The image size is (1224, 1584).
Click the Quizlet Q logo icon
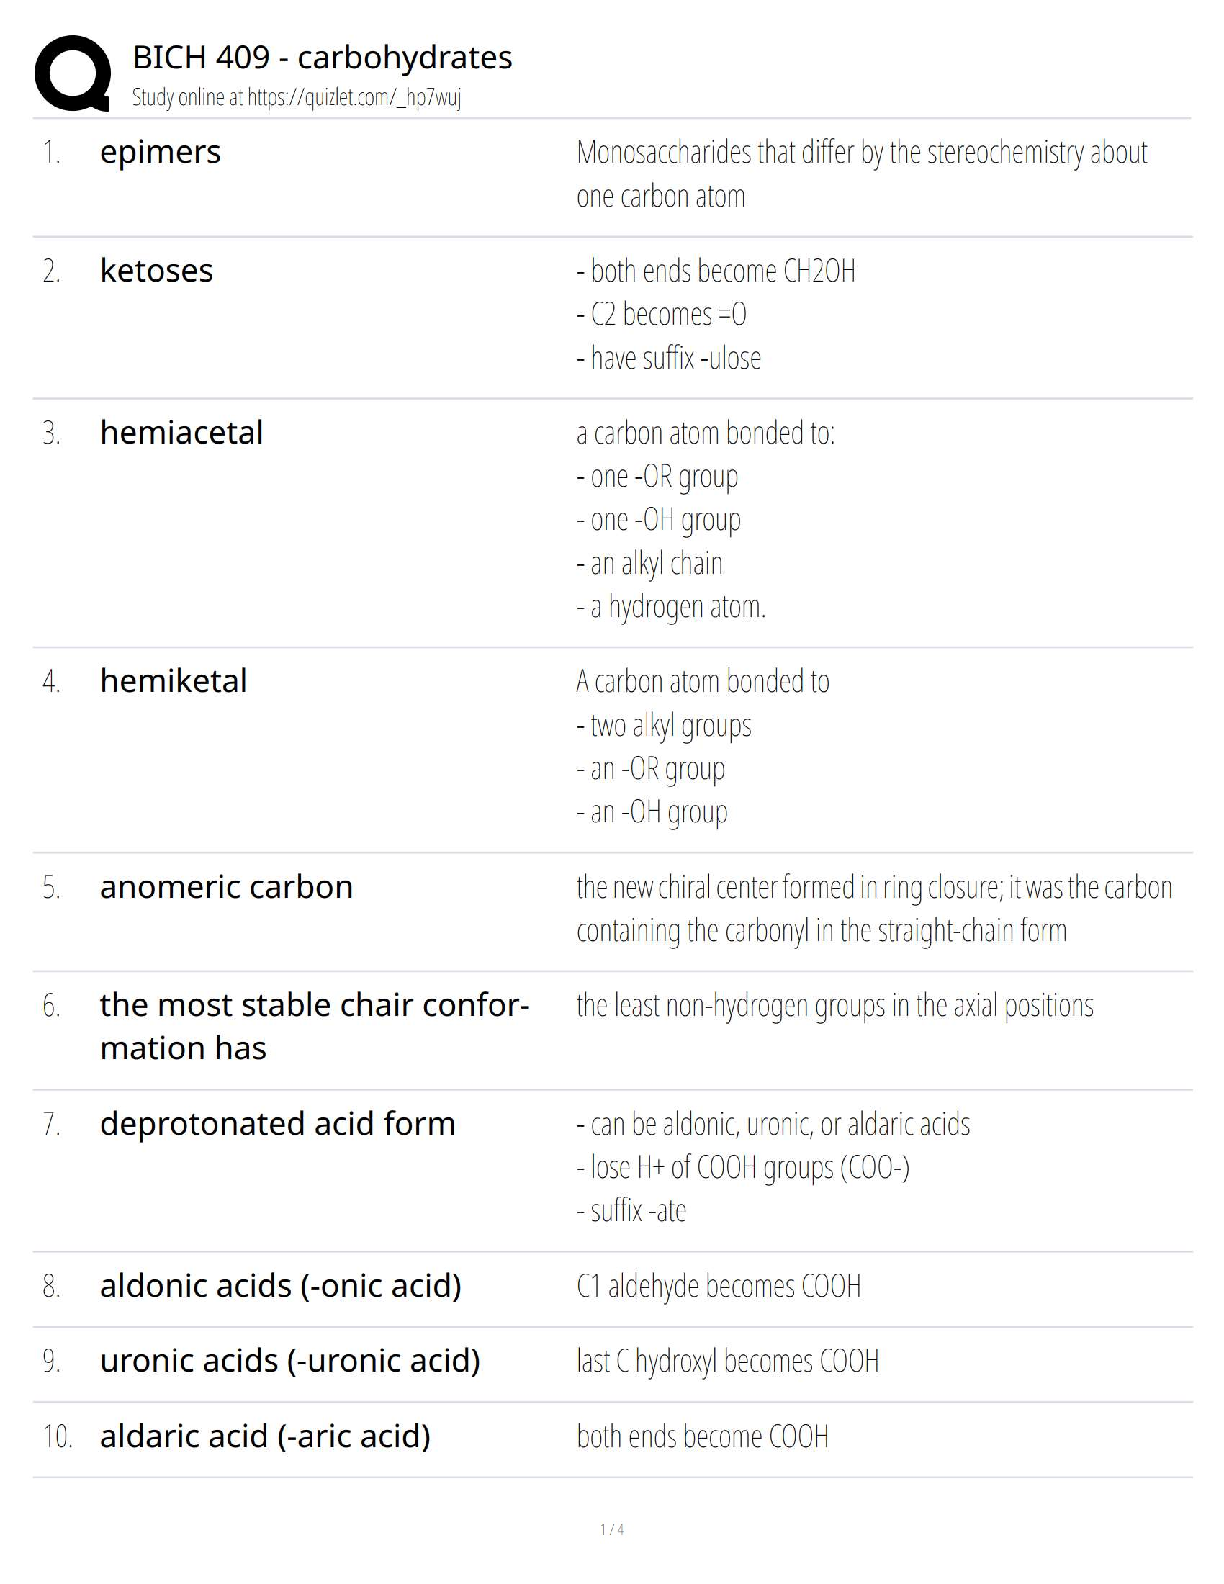72,73
